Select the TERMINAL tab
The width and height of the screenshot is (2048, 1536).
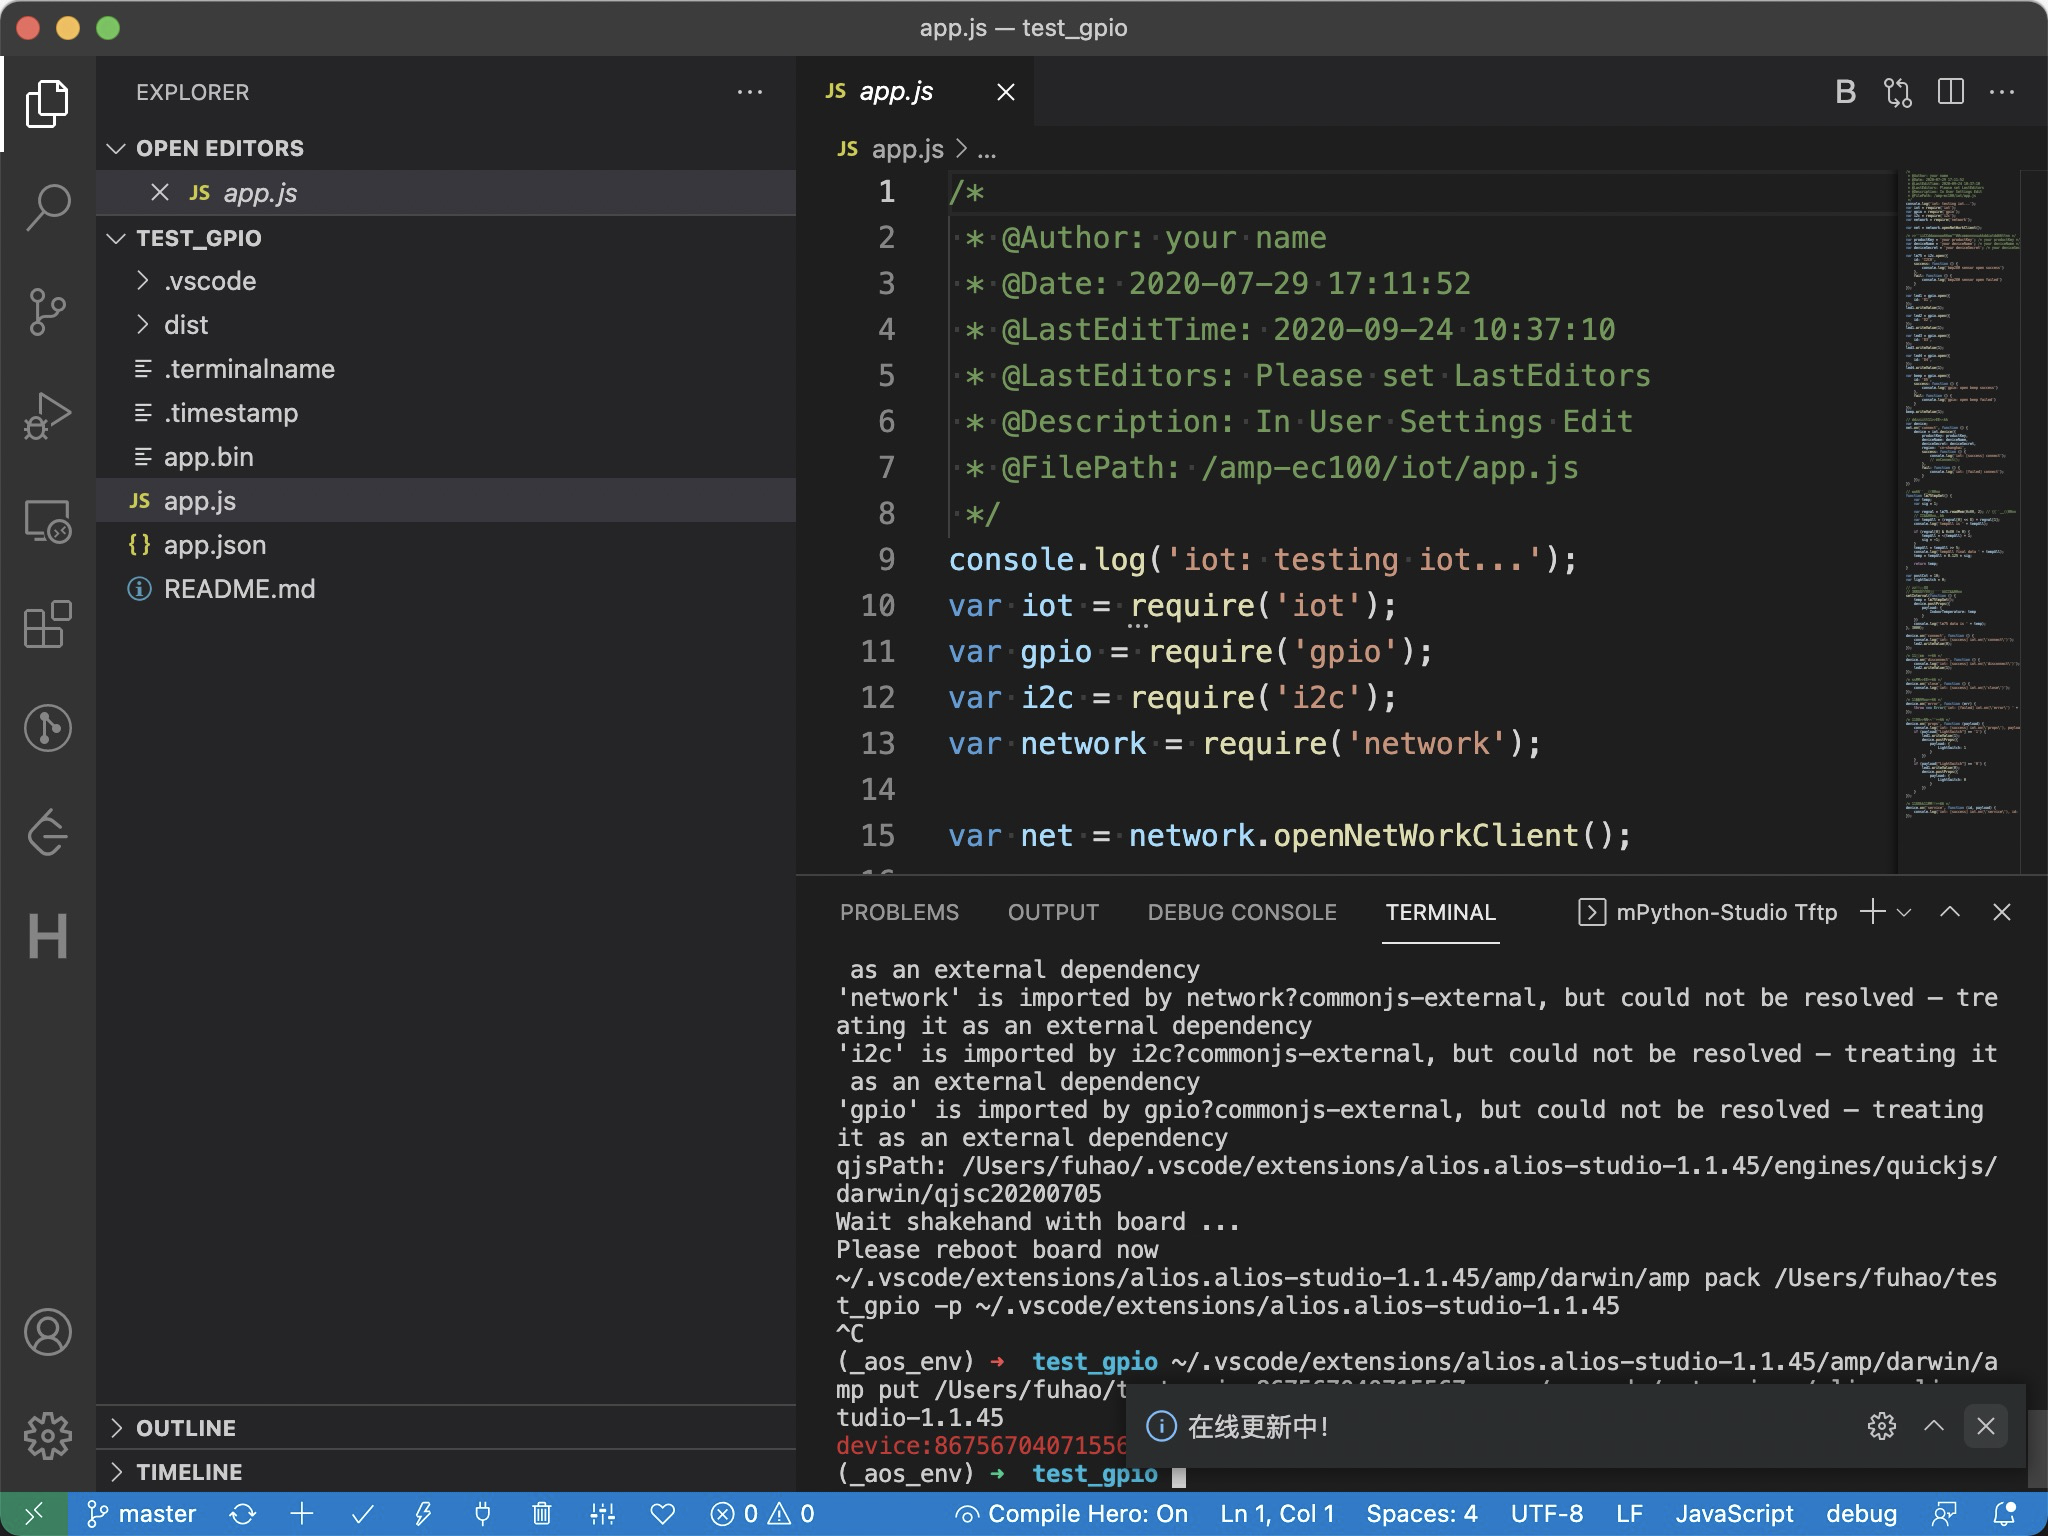(x=1440, y=912)
